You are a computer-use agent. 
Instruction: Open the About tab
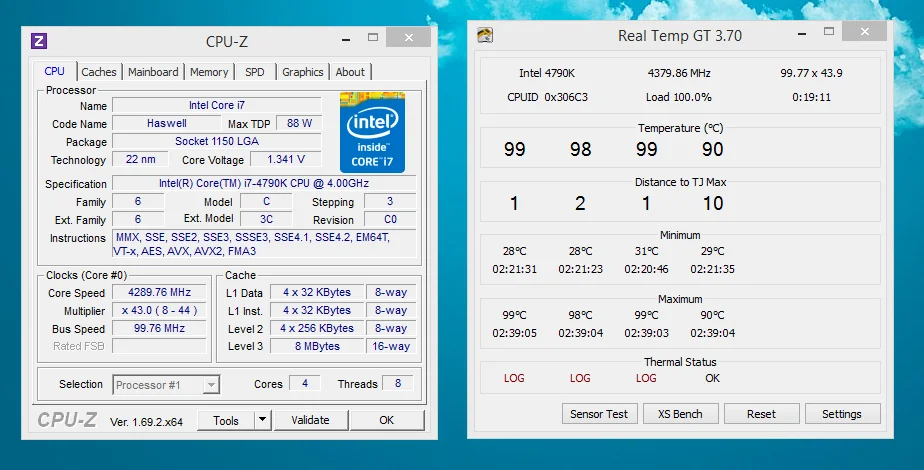(x=350, y=72)
